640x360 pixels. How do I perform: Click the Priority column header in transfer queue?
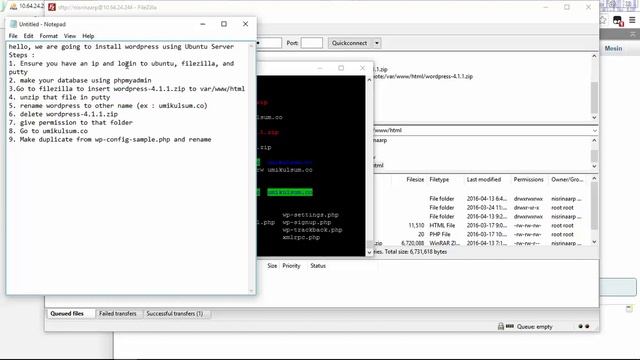[291, 266]
